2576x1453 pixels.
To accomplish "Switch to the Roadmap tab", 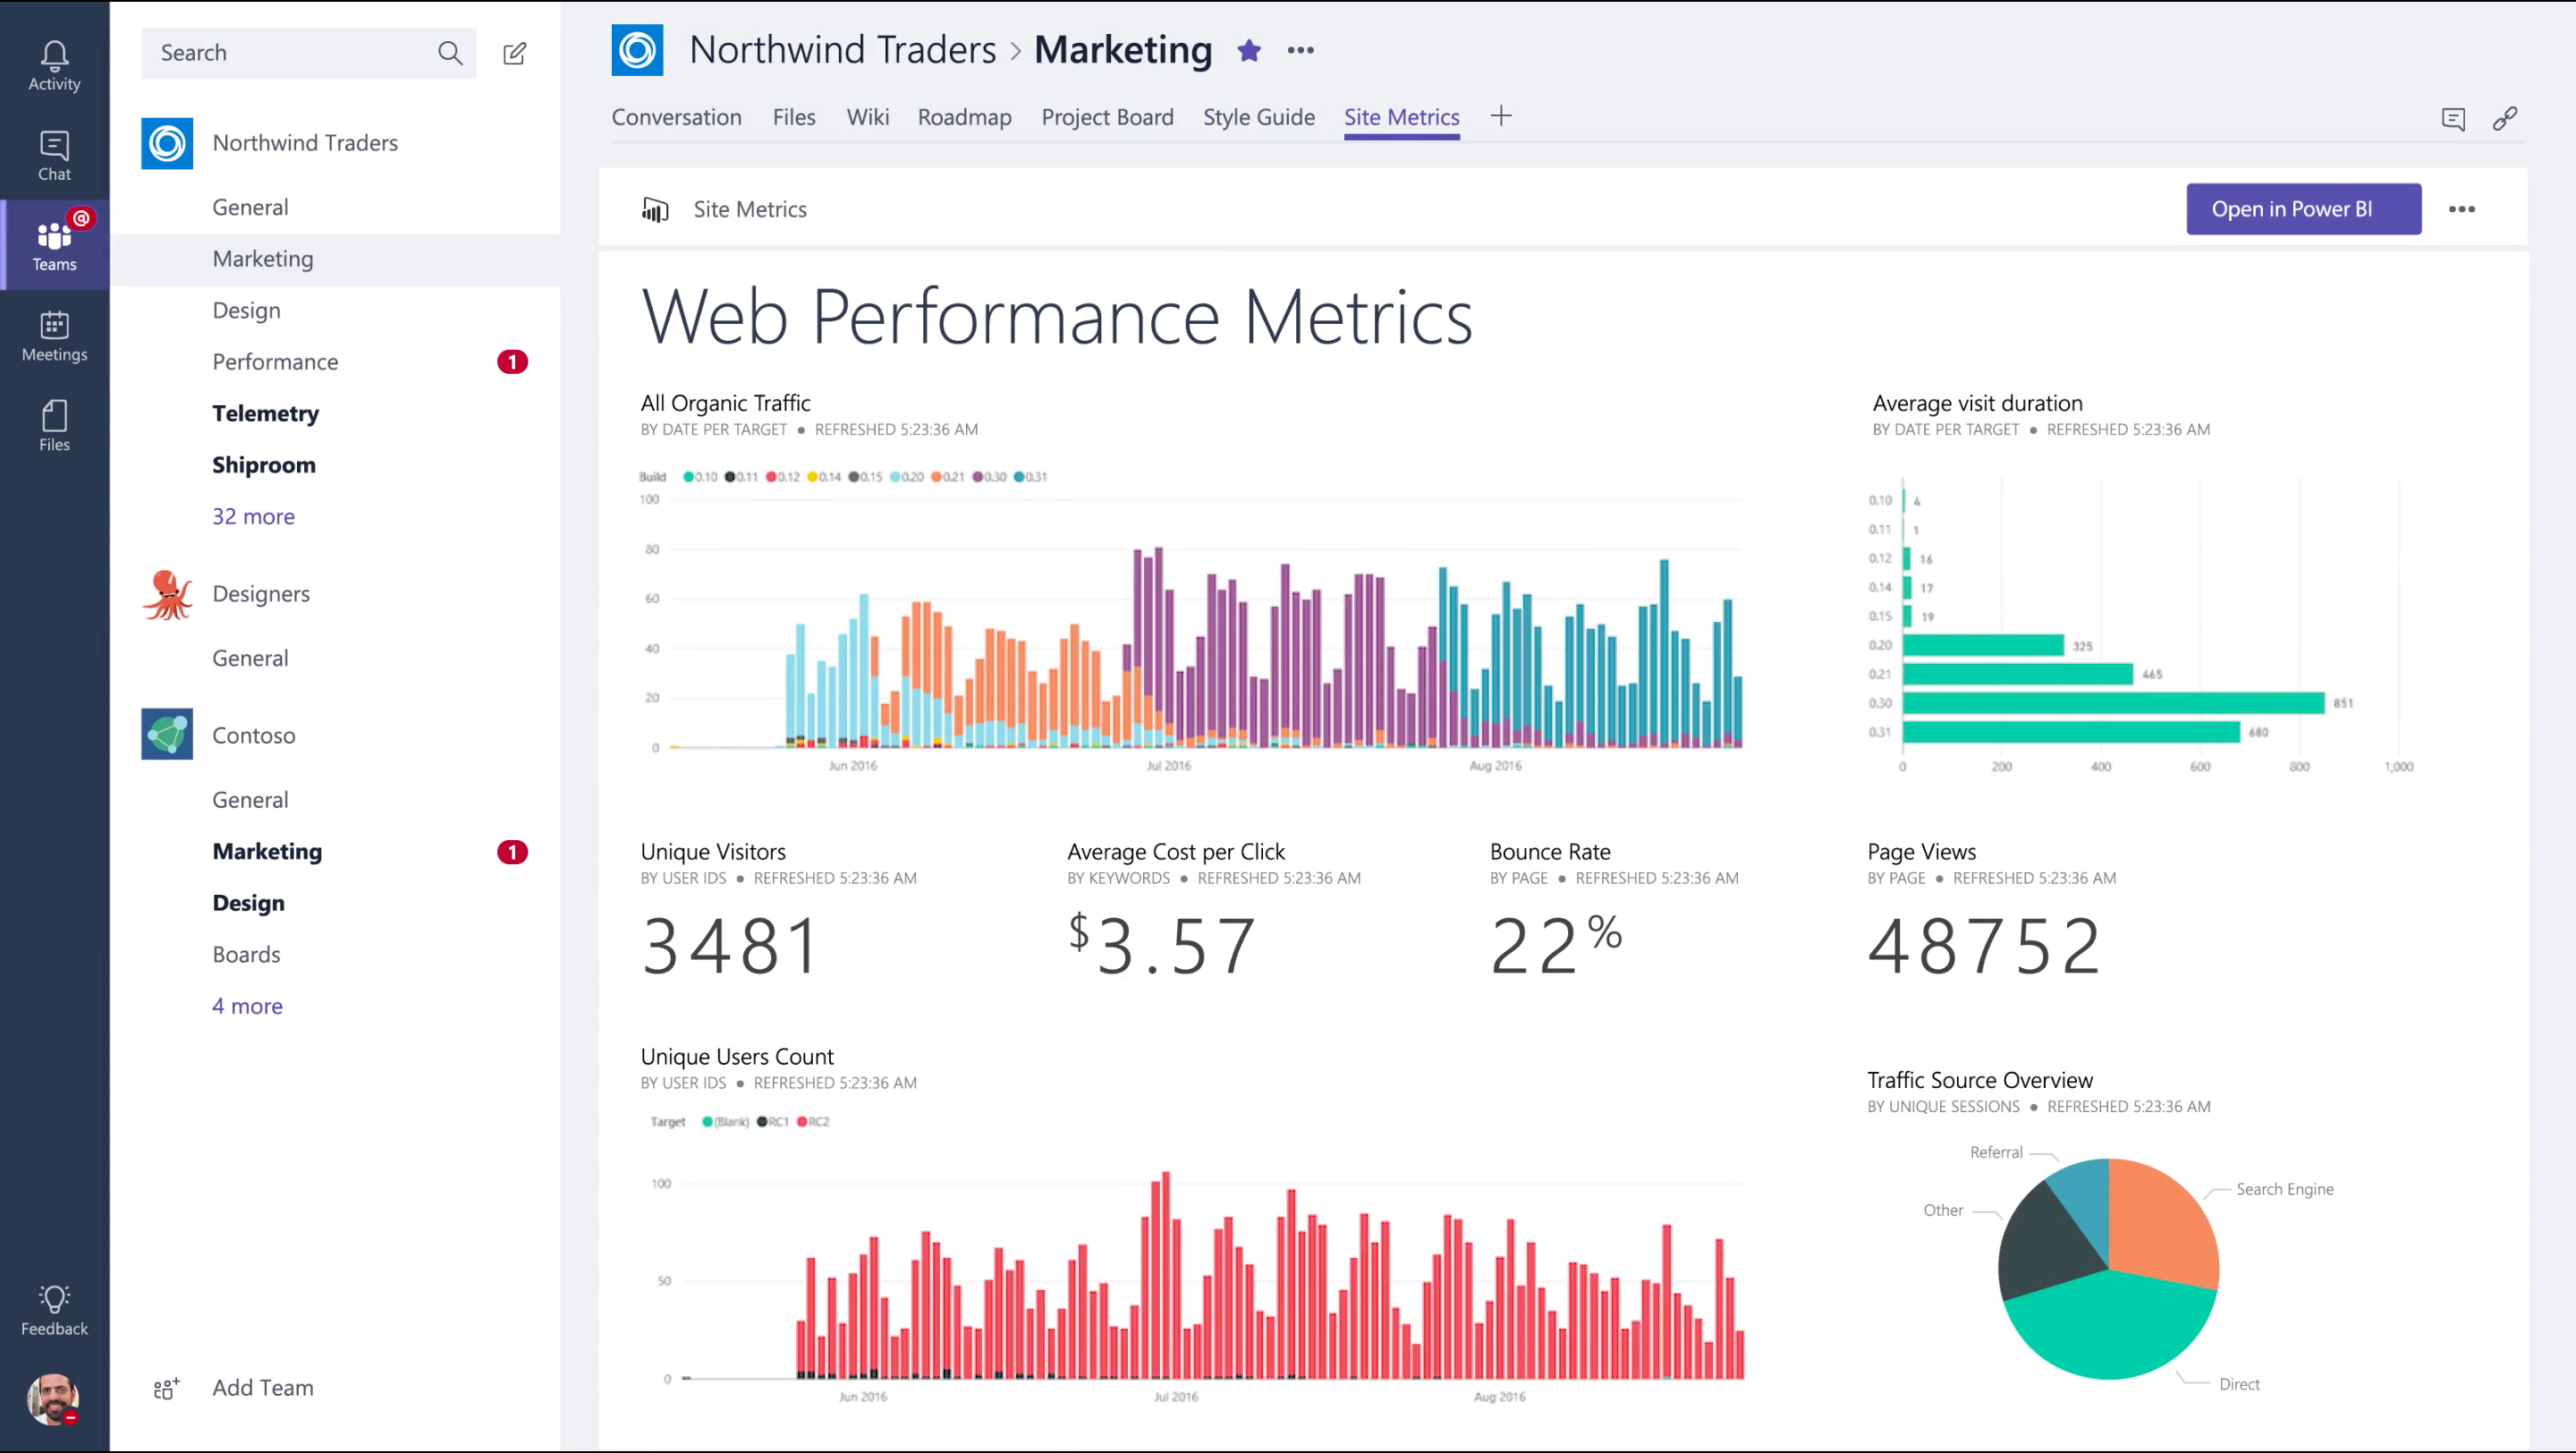I will (x=964, y=117).
